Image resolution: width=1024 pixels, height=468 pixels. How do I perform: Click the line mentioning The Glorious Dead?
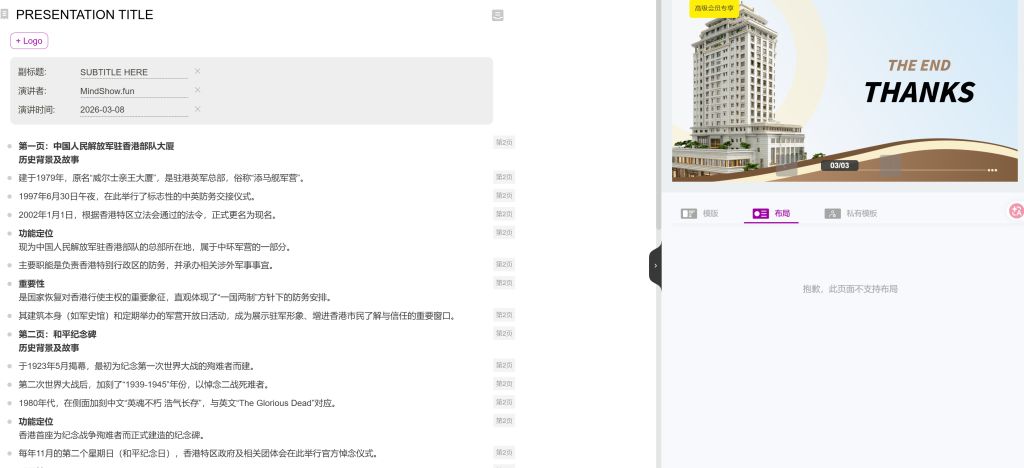178,403
